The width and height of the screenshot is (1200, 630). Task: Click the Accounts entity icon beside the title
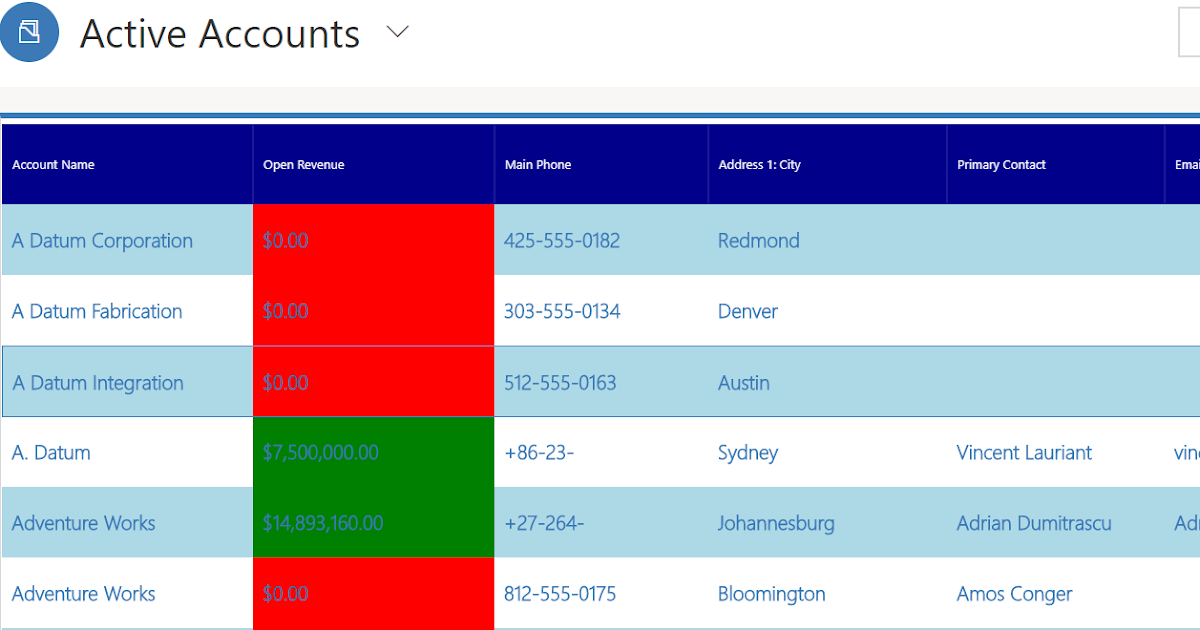coord(29,32)
